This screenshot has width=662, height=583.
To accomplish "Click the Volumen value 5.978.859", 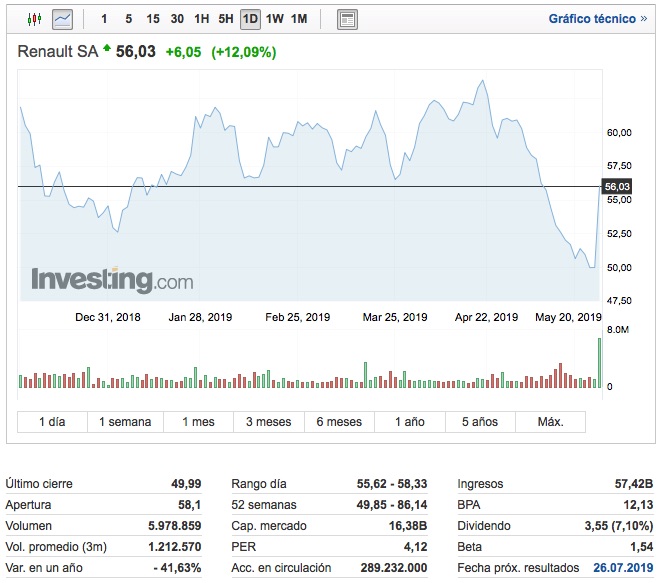I will pyautogui.click(x=175, y=526).
